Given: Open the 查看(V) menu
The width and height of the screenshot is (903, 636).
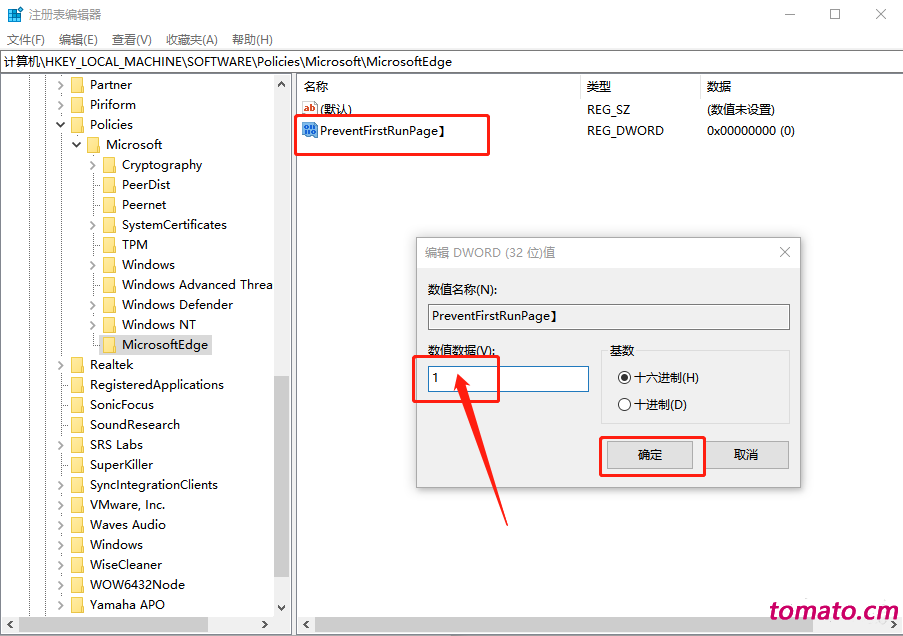Looking at the screenshot, I should [132, 40].
